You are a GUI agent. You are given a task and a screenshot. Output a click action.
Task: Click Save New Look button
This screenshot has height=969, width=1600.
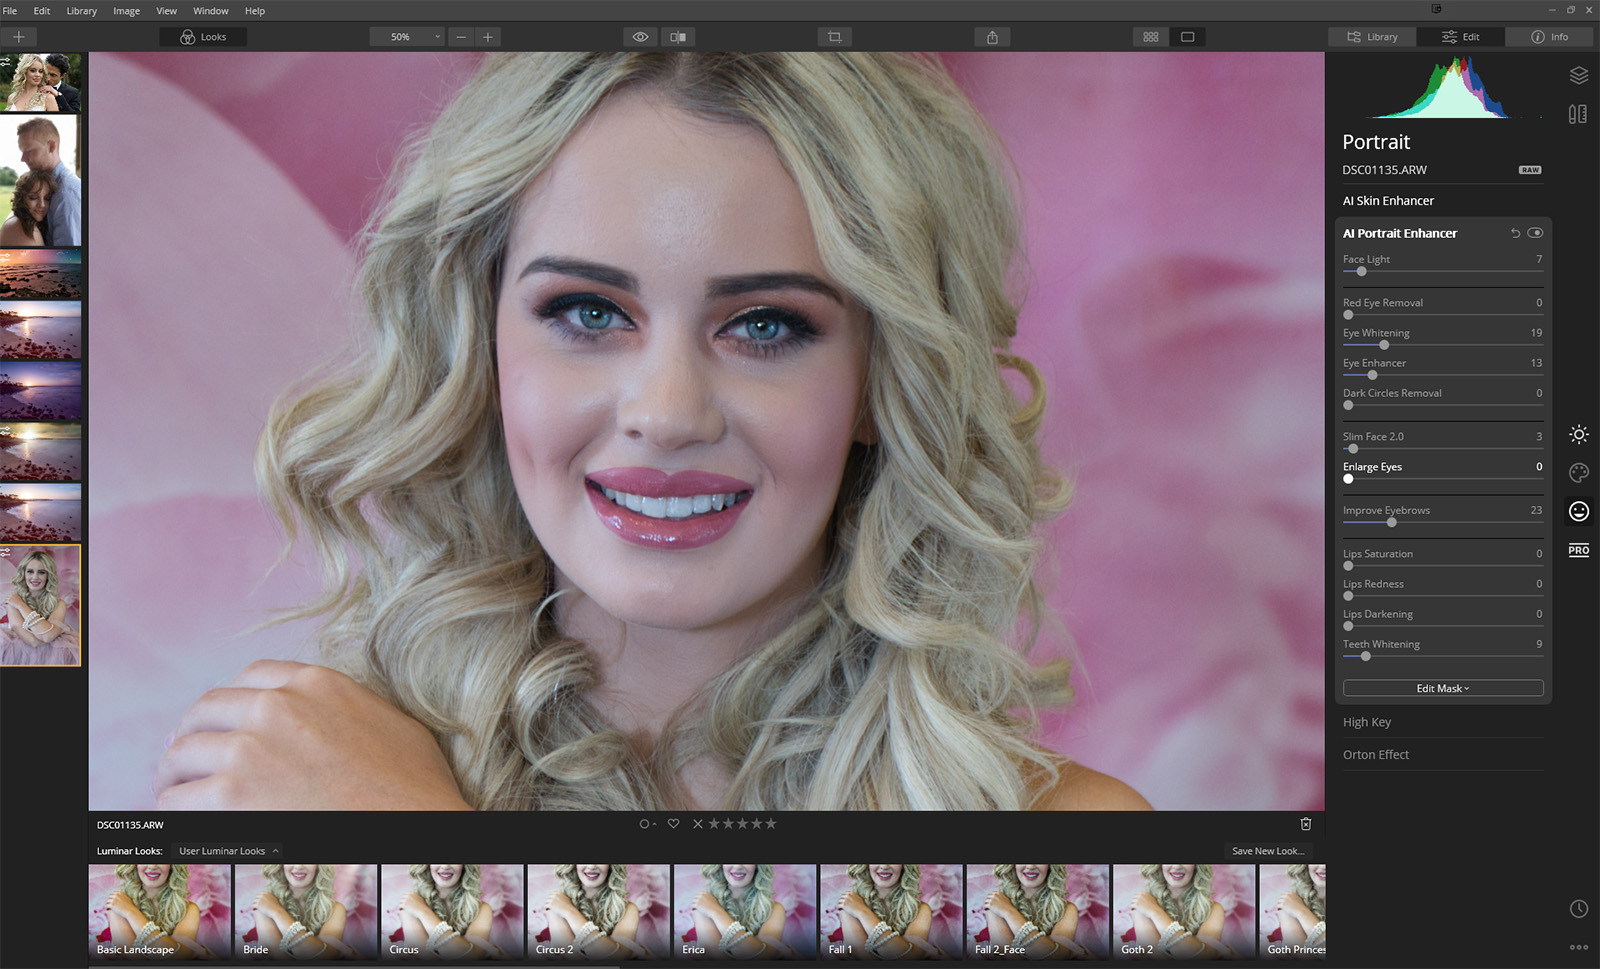point(1267,851)
